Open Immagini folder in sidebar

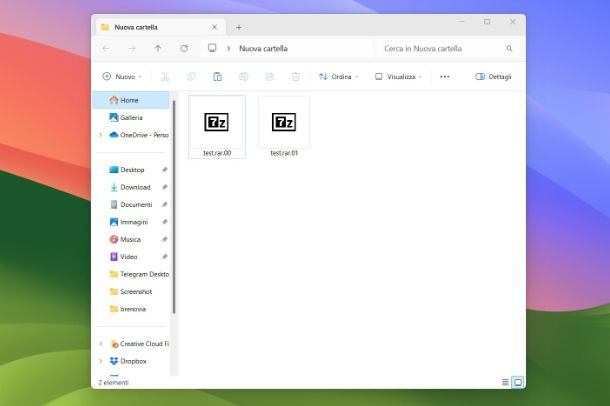[x=129, y=222]
